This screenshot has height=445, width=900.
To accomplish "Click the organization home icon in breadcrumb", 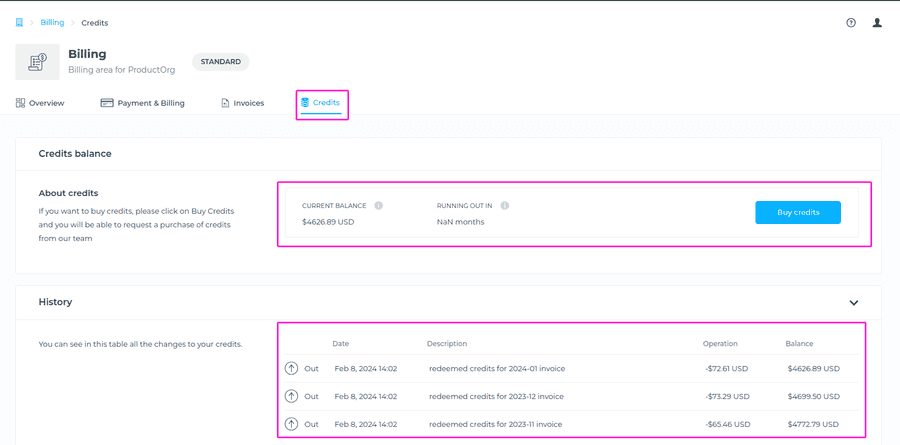I will pos(19,22).
